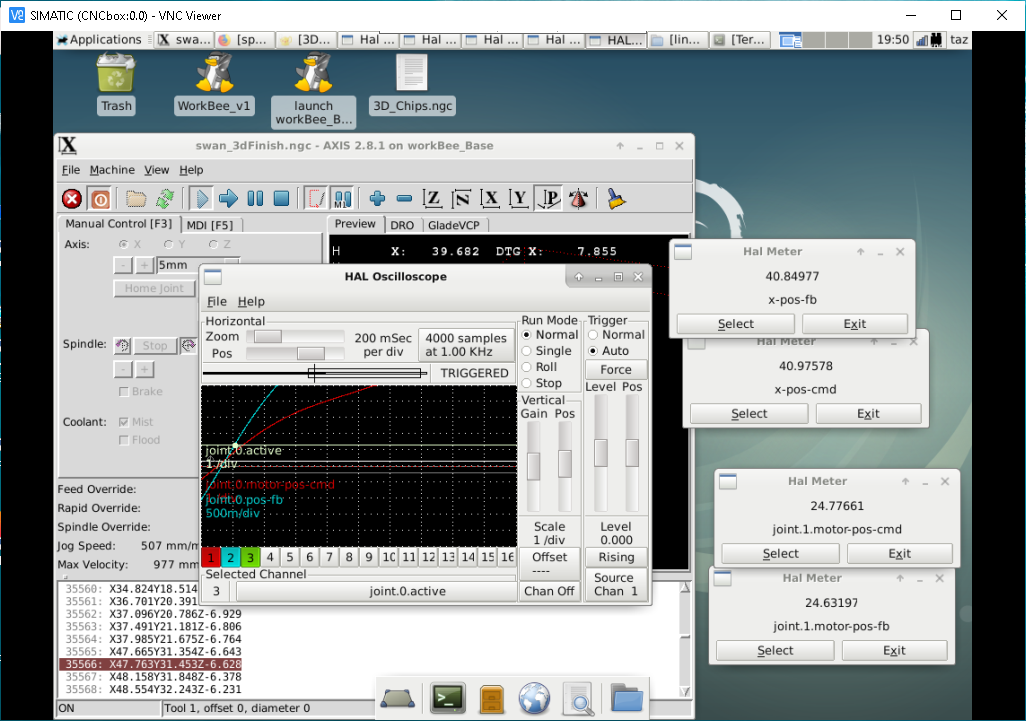This screenshot has height=721, width=1026.
Task: Switch to the GladeVCP tab
Action: (453, 225)
